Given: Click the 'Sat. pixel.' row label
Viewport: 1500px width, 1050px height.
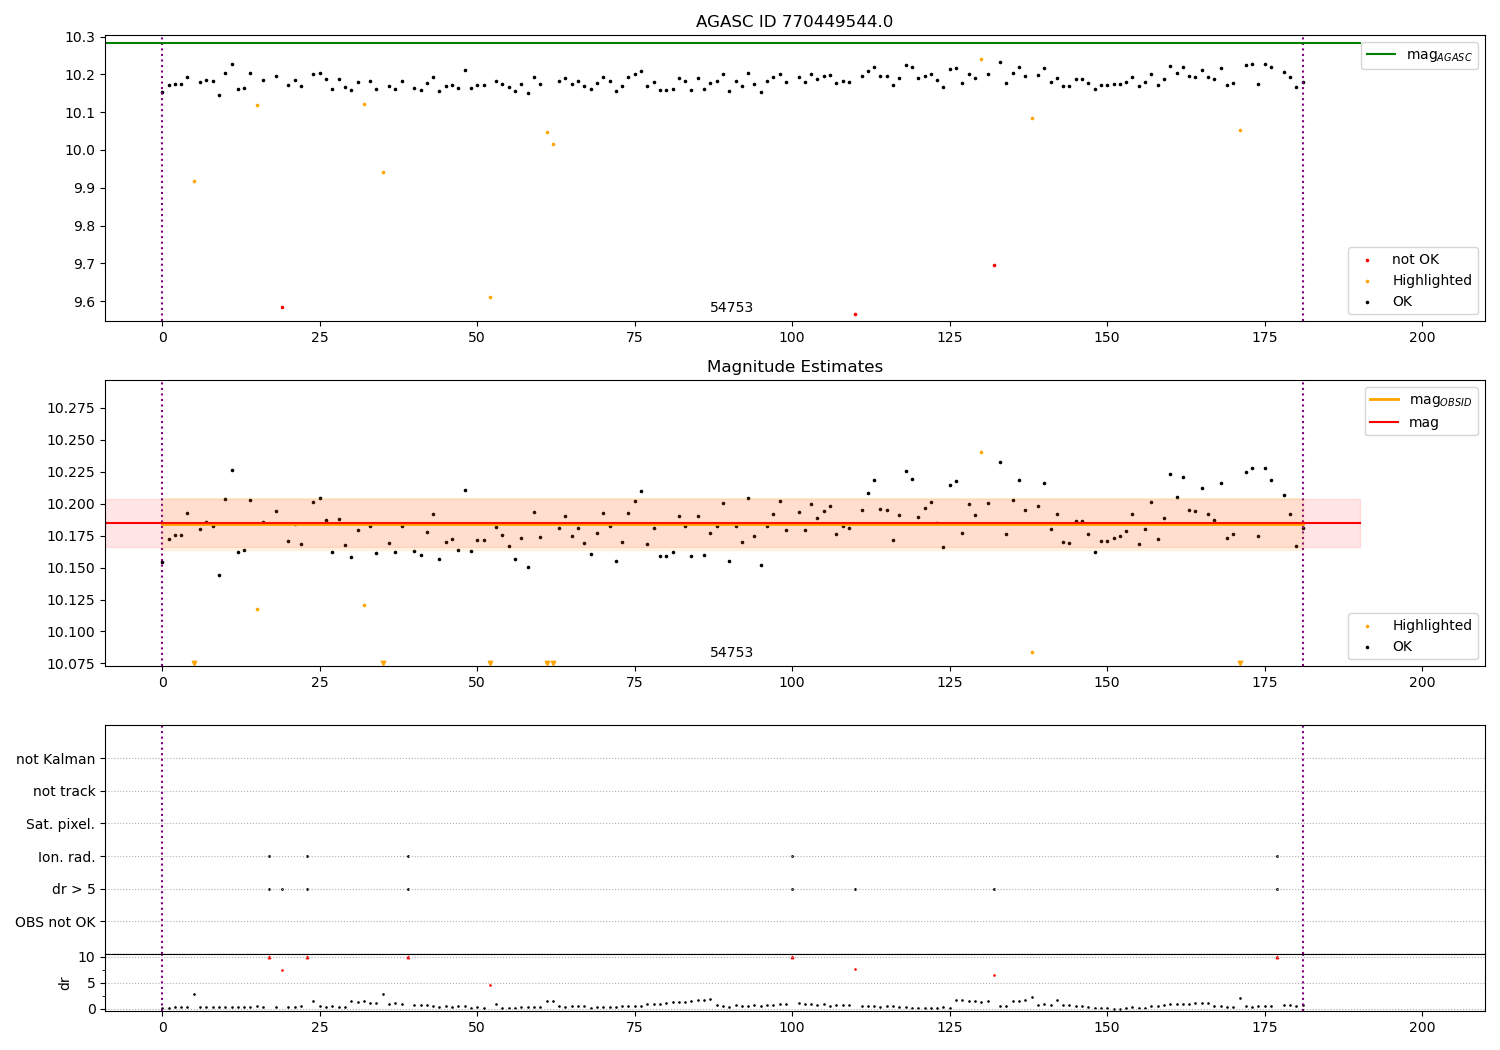Looking at the screenshot, I should [61, 824].
